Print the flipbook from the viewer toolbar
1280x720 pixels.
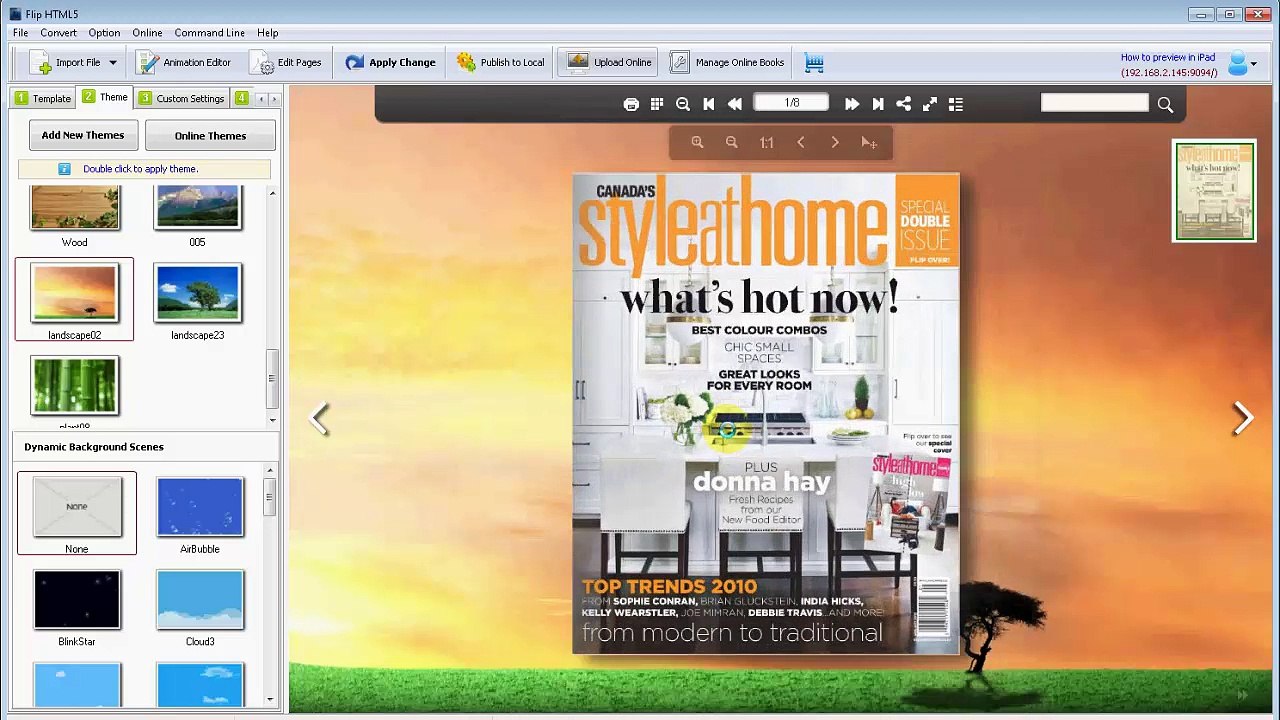pyautogui.click(x=631, y=104)
